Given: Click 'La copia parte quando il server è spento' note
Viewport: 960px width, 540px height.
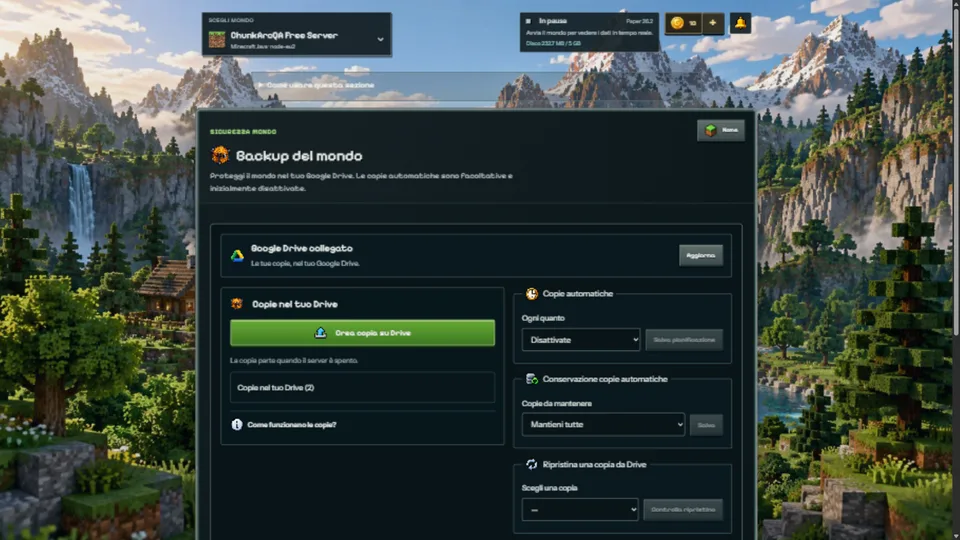Looking at the screenshot, I should 294,360.
